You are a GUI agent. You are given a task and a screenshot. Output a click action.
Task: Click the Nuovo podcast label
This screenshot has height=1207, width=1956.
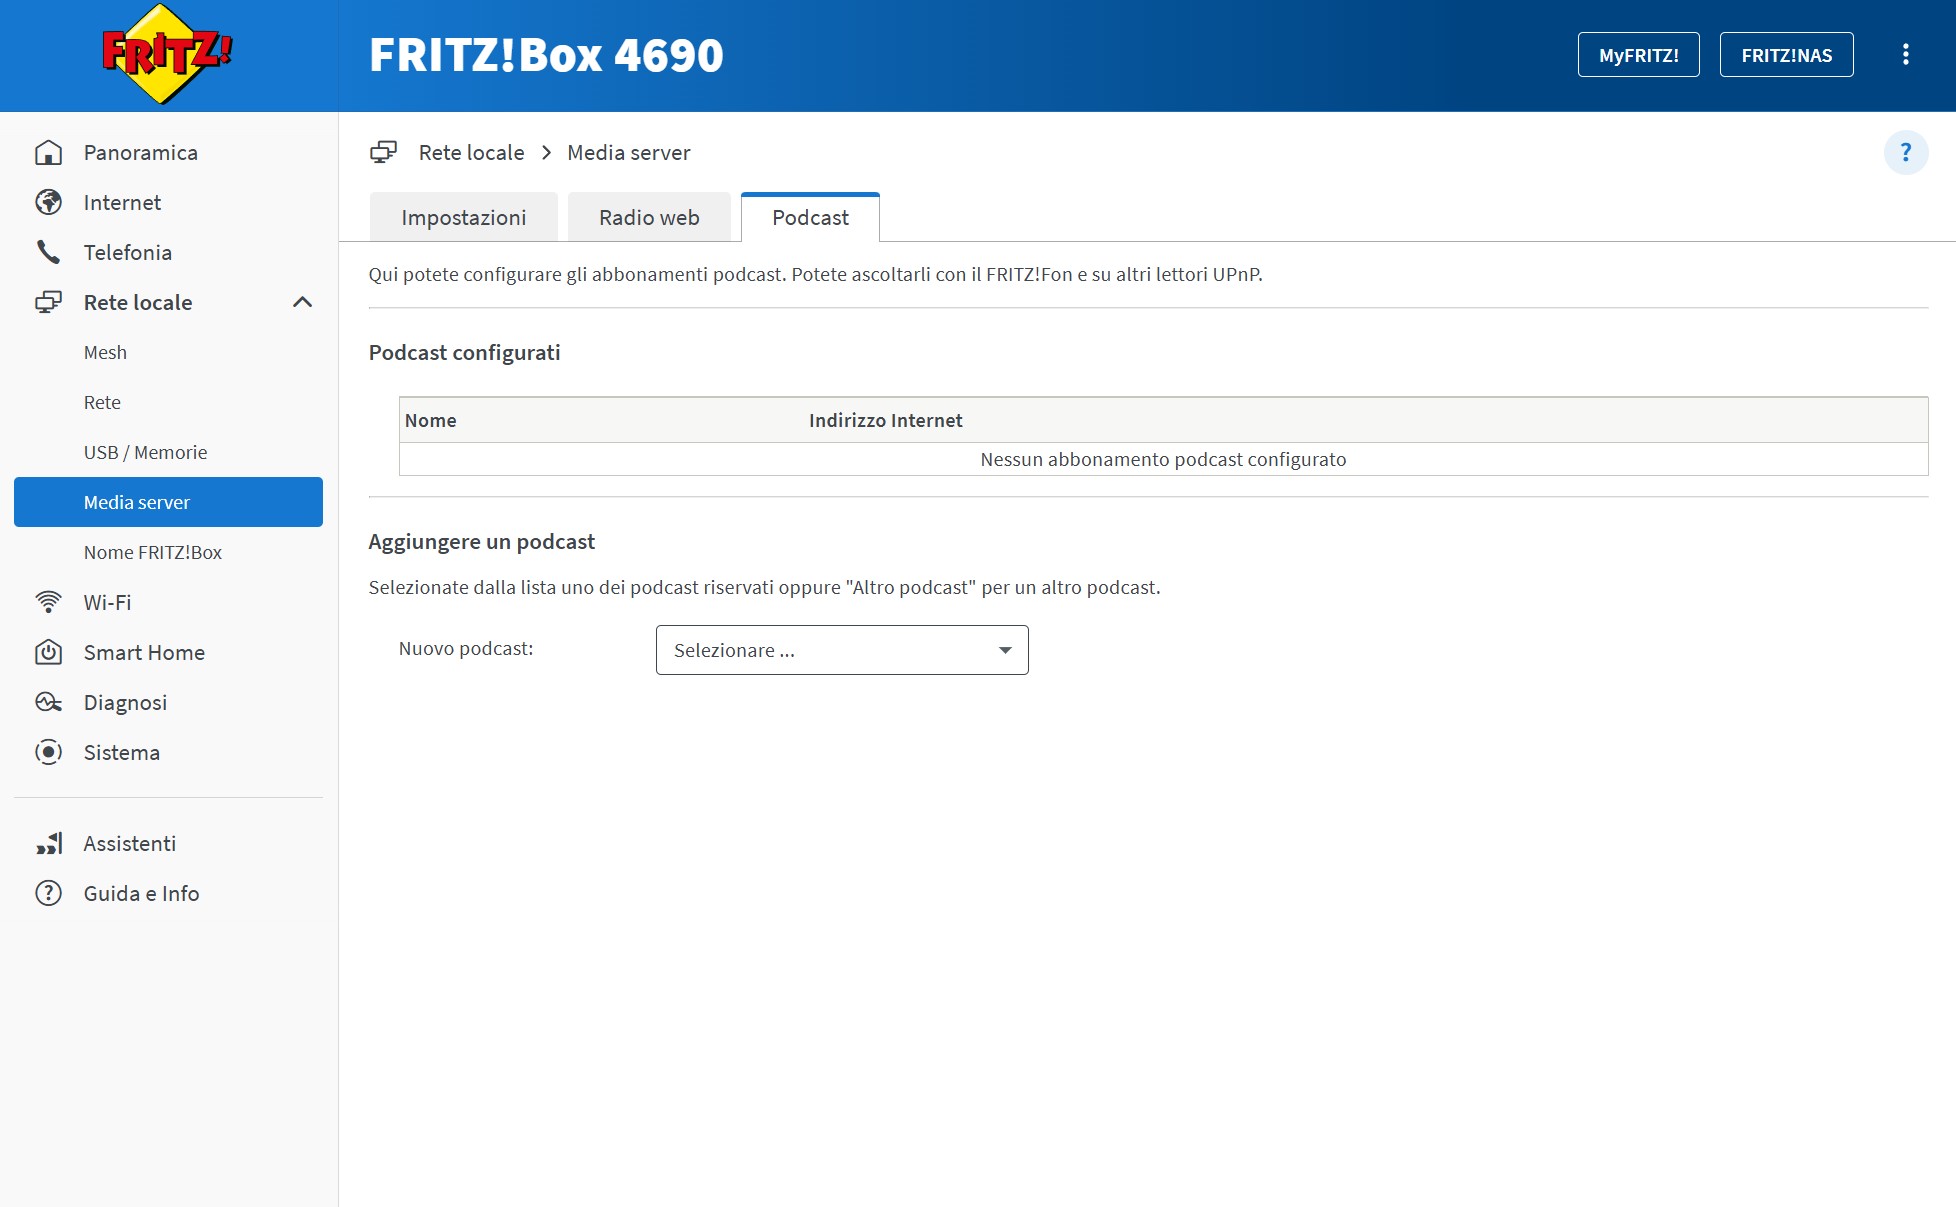[x=466, y=648]
